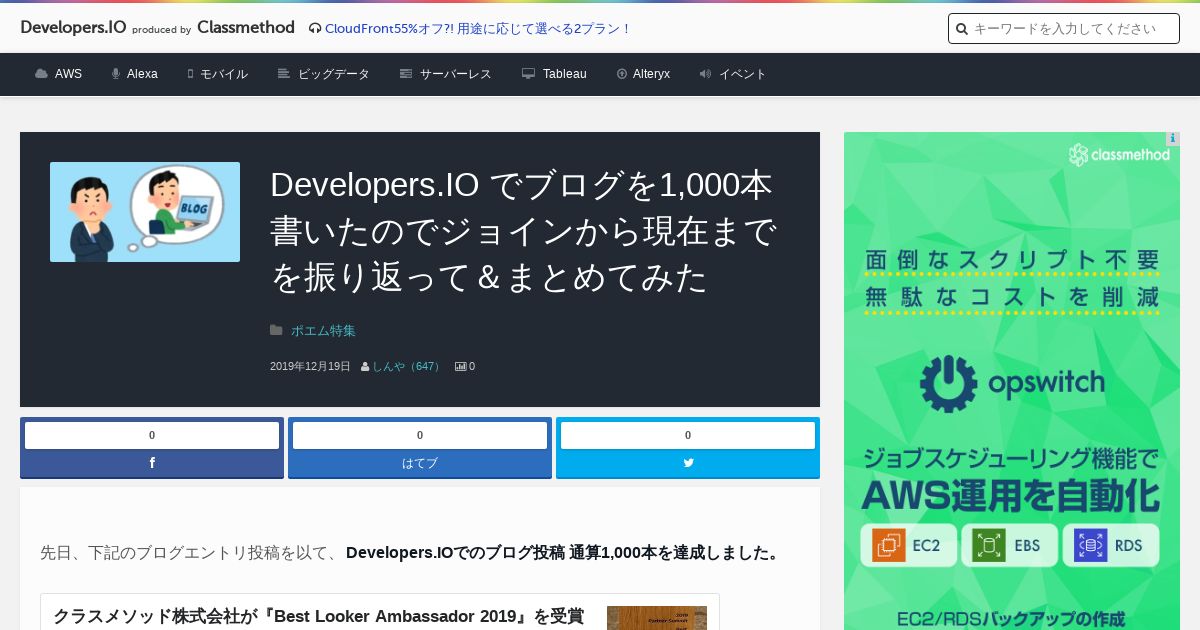1200x630 pixels.
Task: Click the RDS badge in the ad
Action: click(1111, 546)
